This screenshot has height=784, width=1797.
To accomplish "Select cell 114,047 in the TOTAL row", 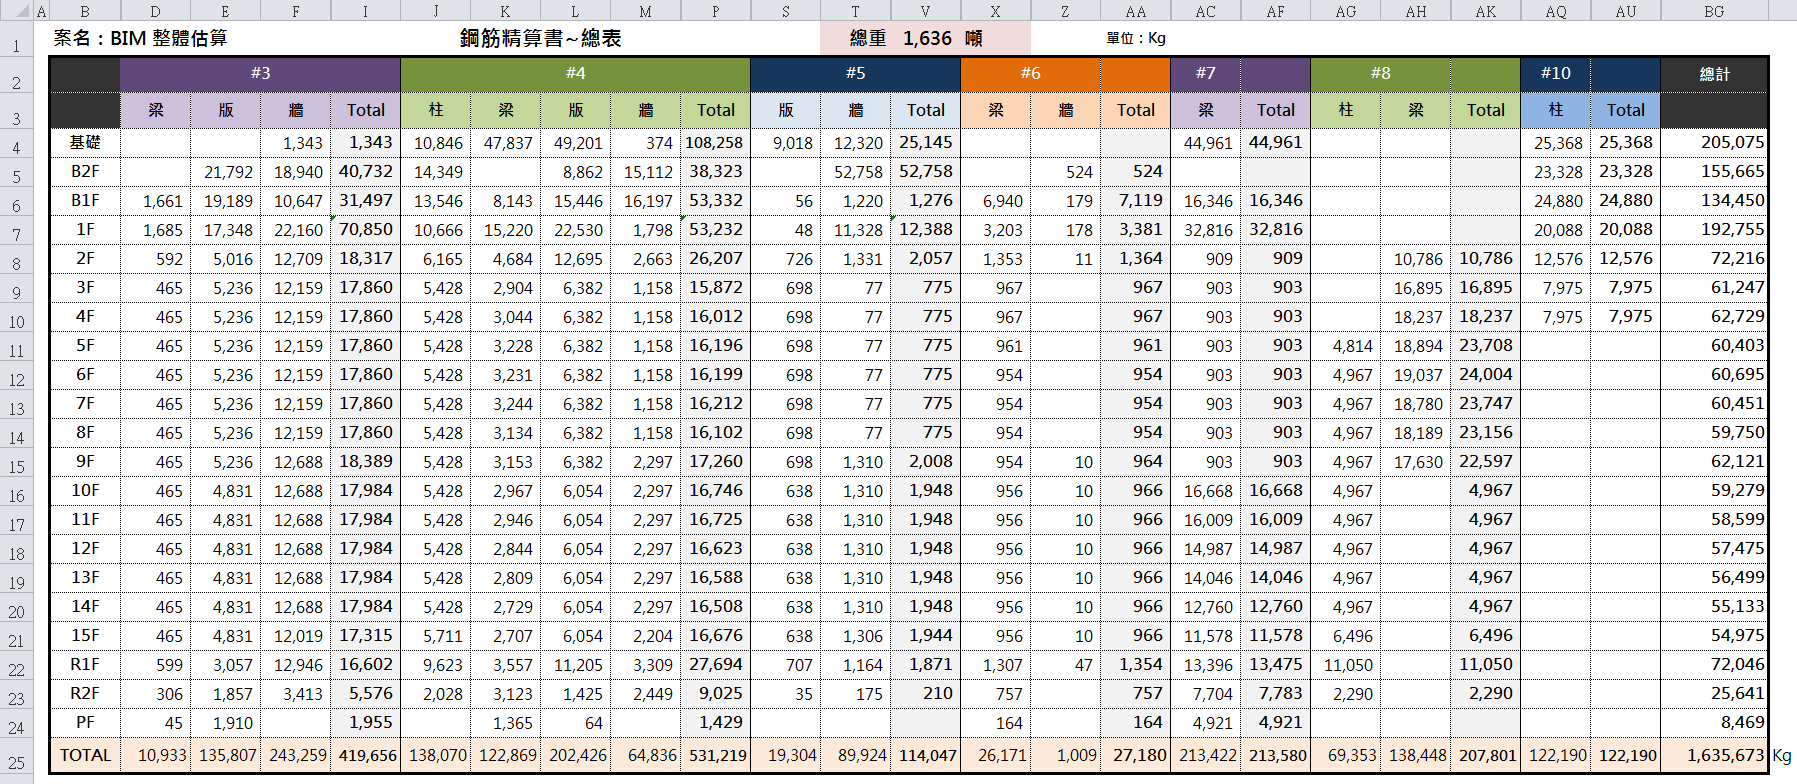I will coord(925,755).
